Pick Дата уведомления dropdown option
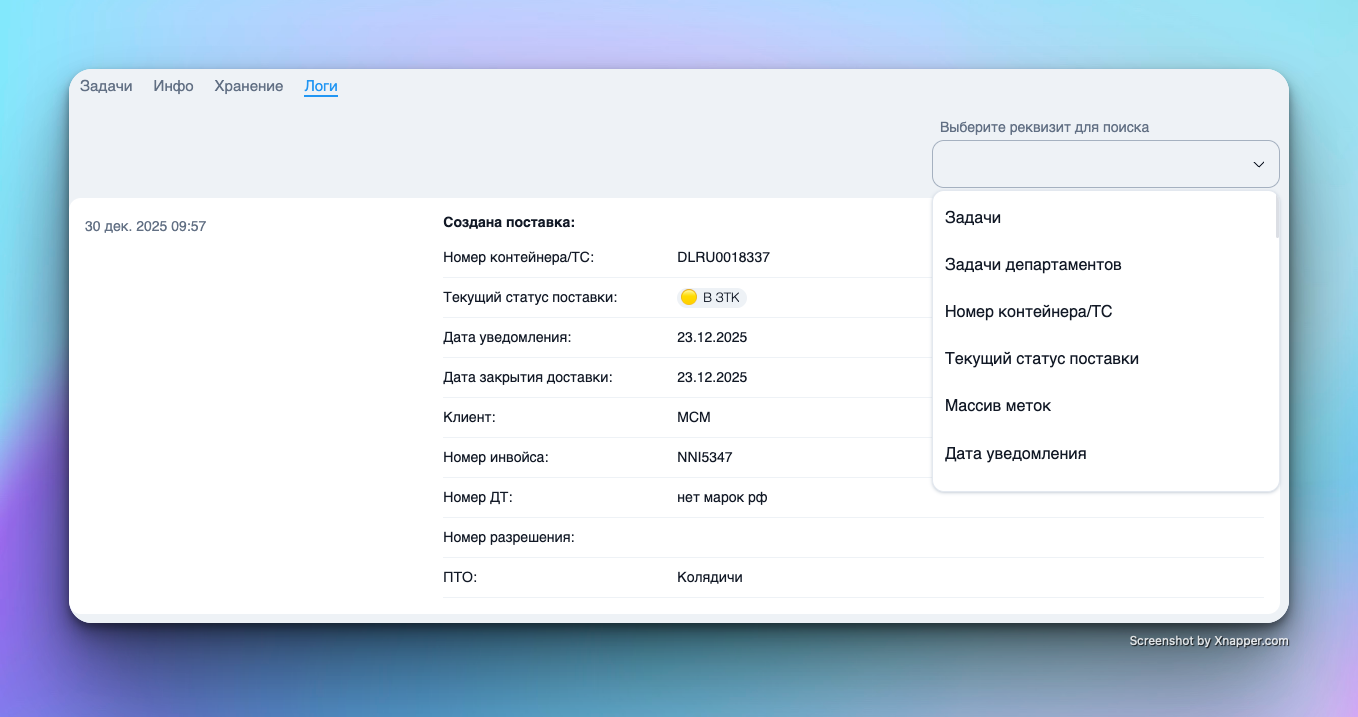 [1105, 454]
